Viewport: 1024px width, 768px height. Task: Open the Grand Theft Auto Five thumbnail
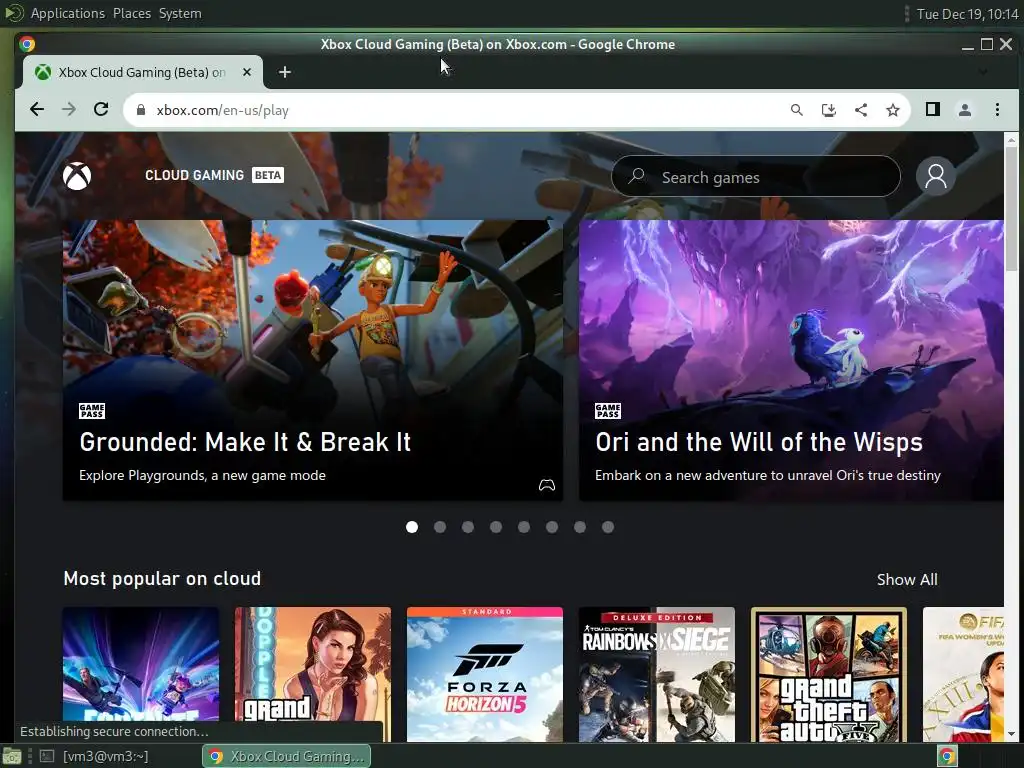coord(829,675)
